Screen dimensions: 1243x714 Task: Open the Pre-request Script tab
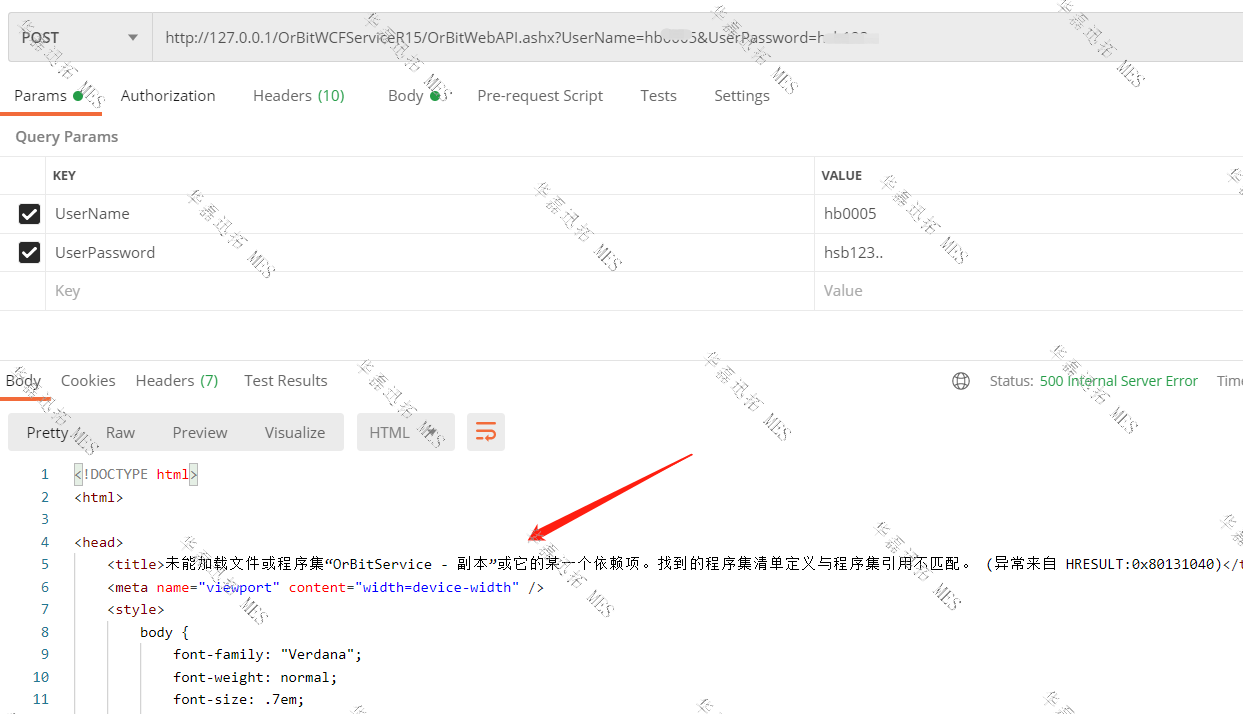pyautogui.click(x=540, y=96)
